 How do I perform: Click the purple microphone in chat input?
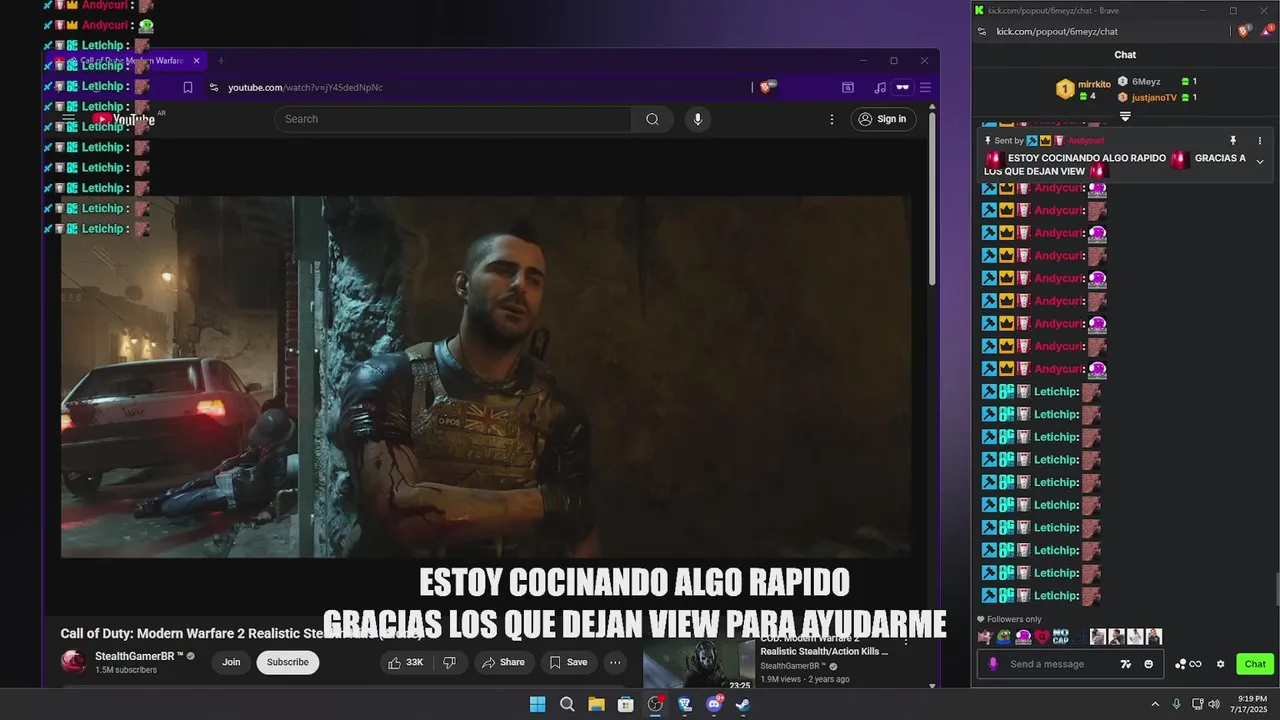993,664
